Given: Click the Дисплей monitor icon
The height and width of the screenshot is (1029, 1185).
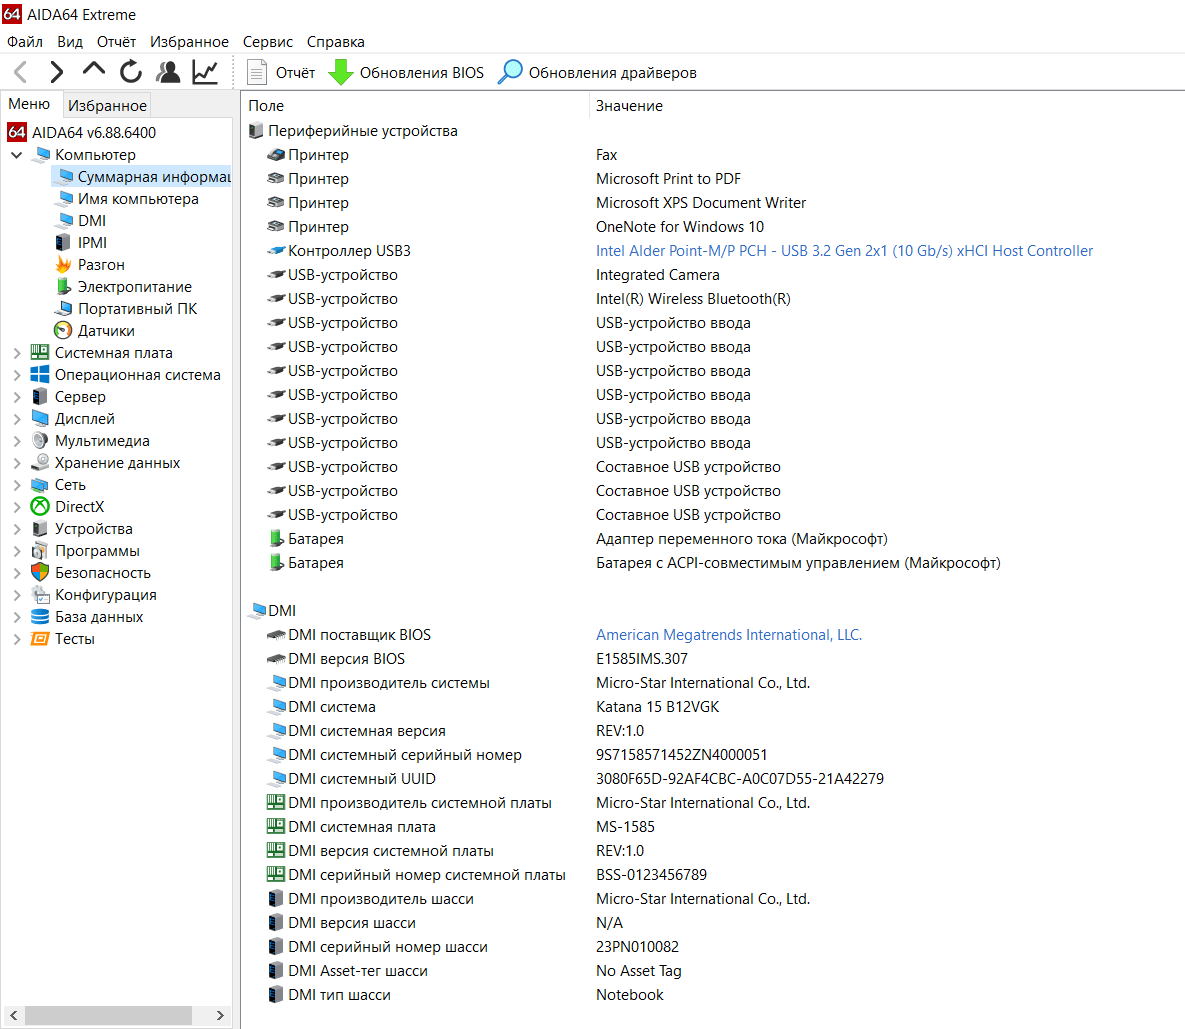Looking at the screenshot, I should 40,419.
